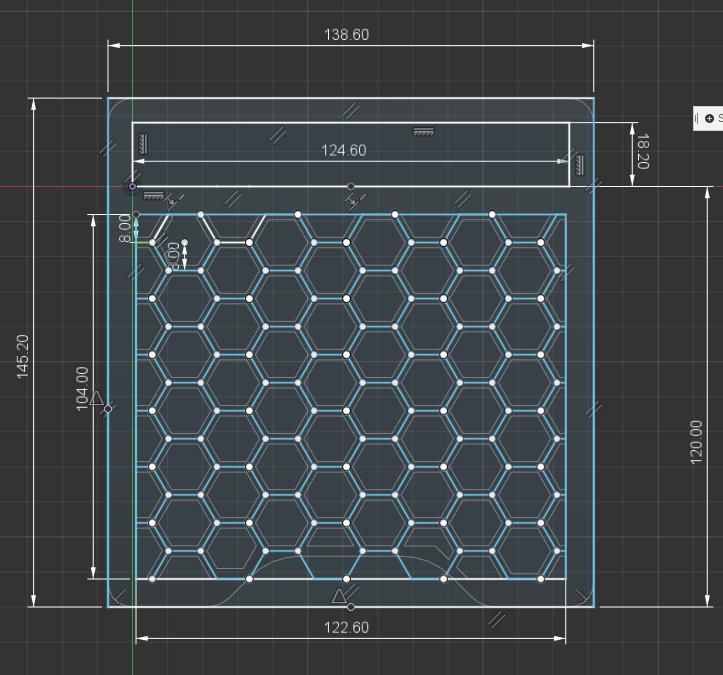Click the 8.00 dimension at honeycomb corner
723x675 pixels.
coord(124,228)
